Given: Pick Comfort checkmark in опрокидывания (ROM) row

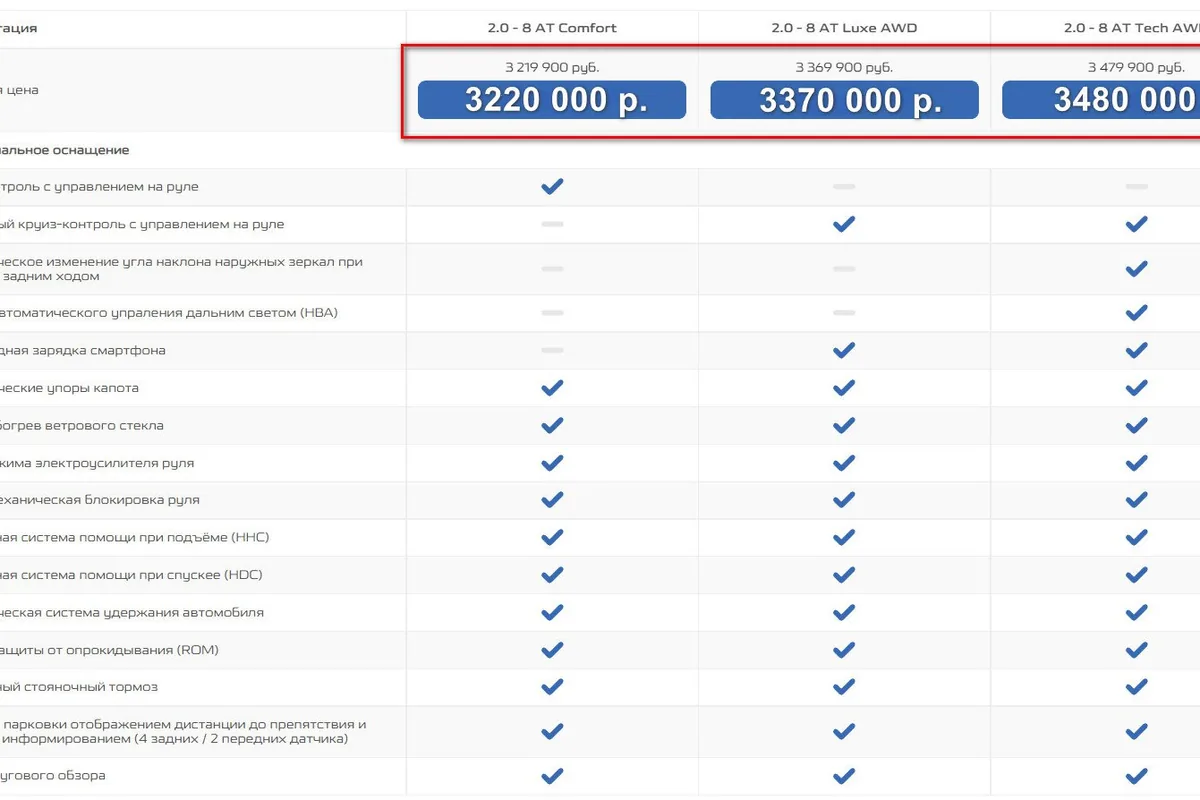Looking at the screenshot, I should tap(552, 650).
